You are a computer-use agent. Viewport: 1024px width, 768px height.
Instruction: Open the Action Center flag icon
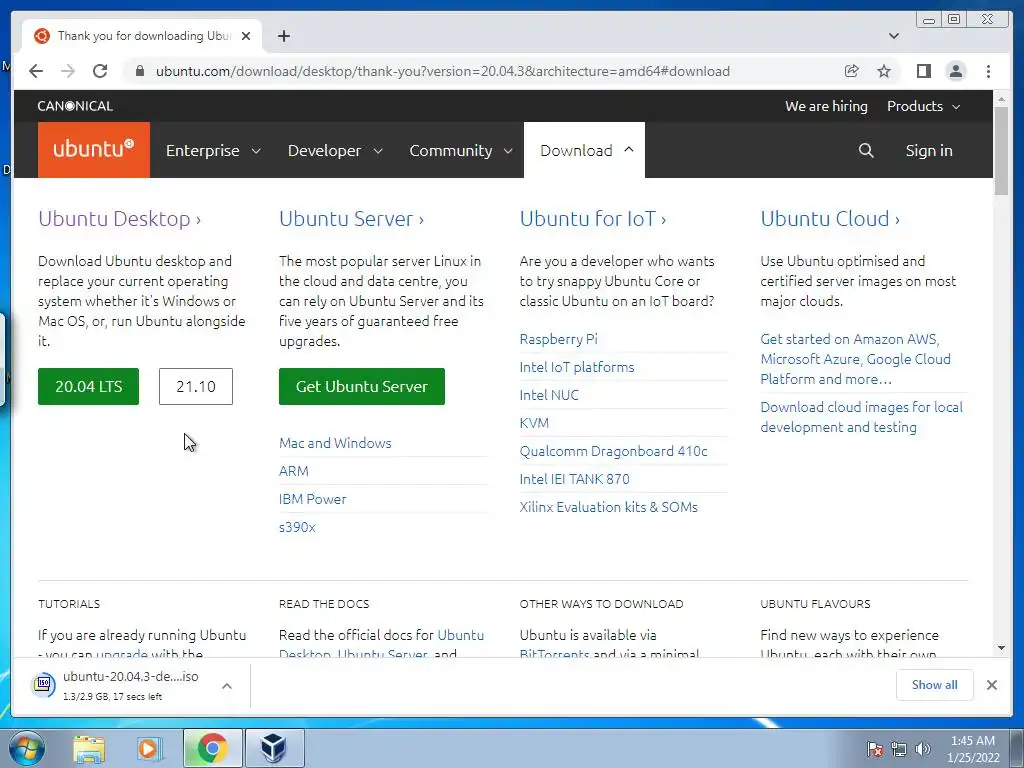coord(874,749)
